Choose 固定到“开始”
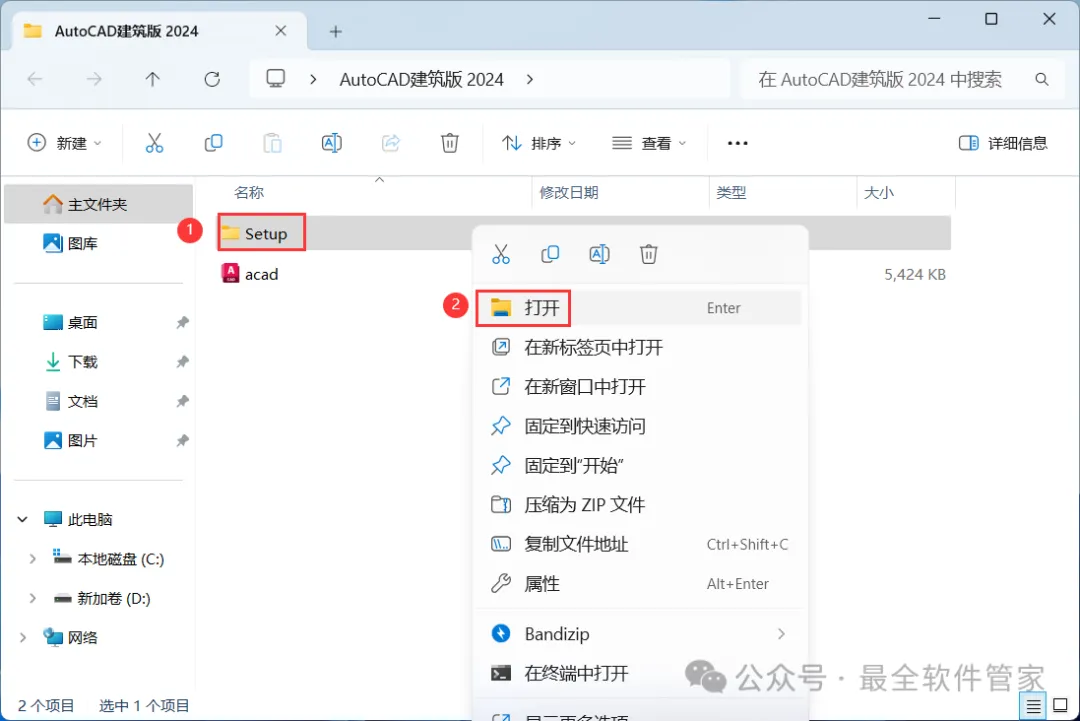The width and height of the screenshot is (1080, 721). (638, 466)
